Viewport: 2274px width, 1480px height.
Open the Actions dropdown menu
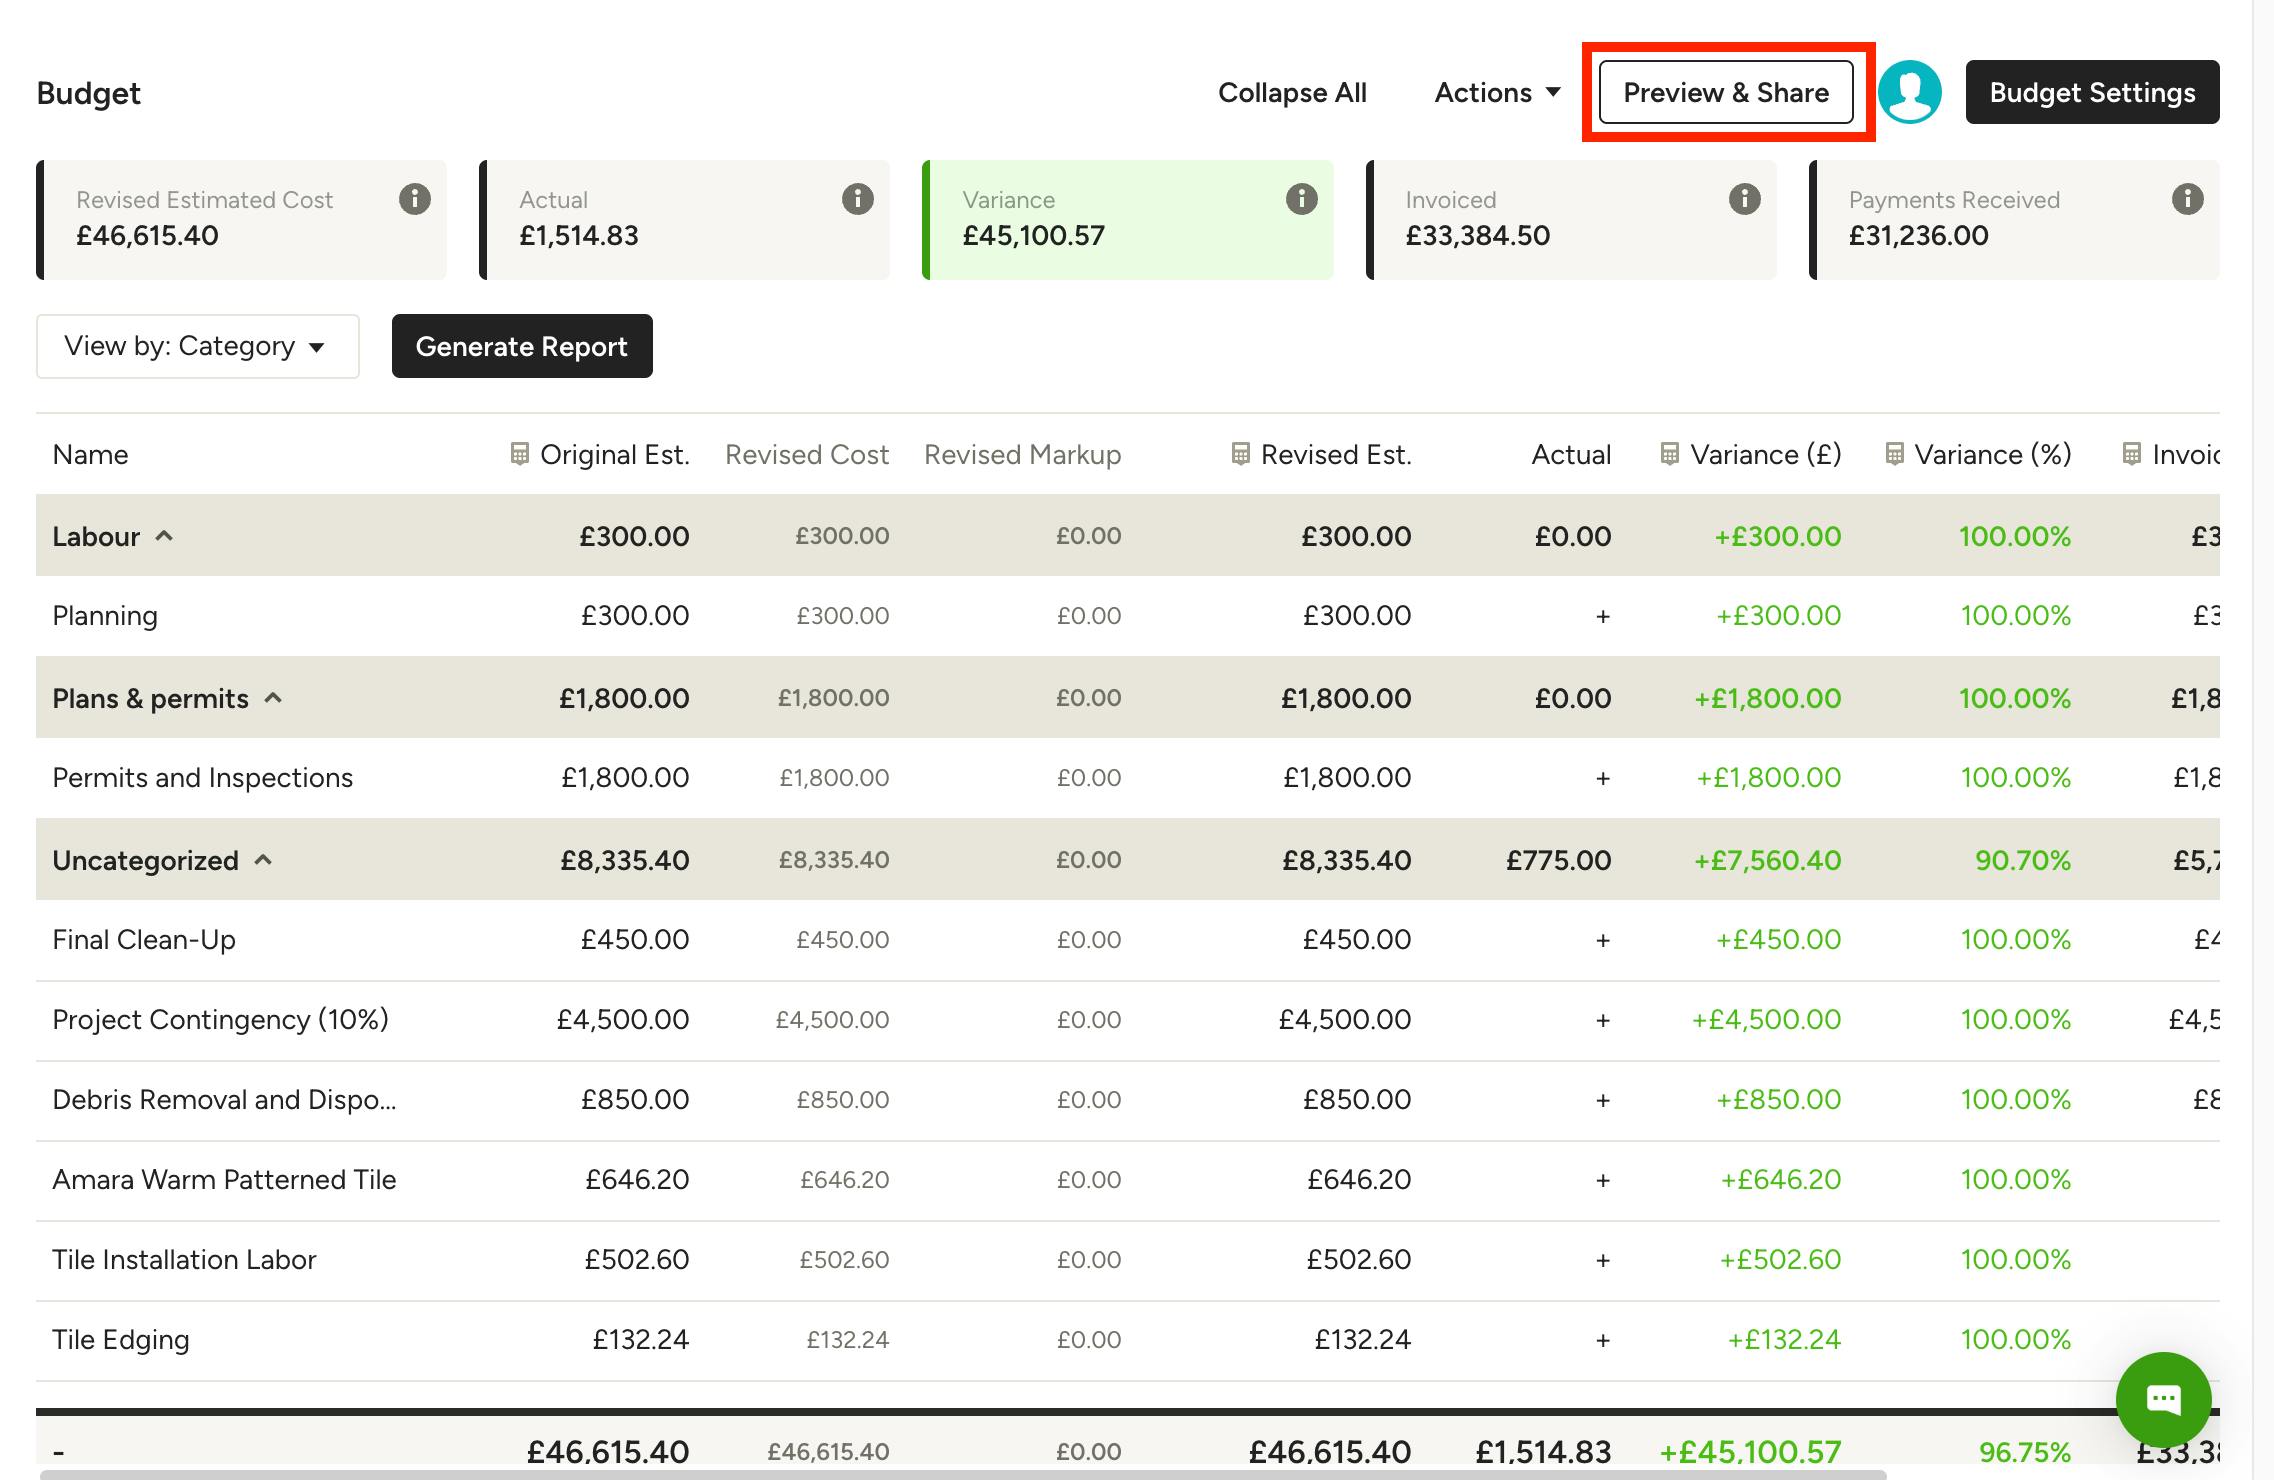(x=1497, y=92)
